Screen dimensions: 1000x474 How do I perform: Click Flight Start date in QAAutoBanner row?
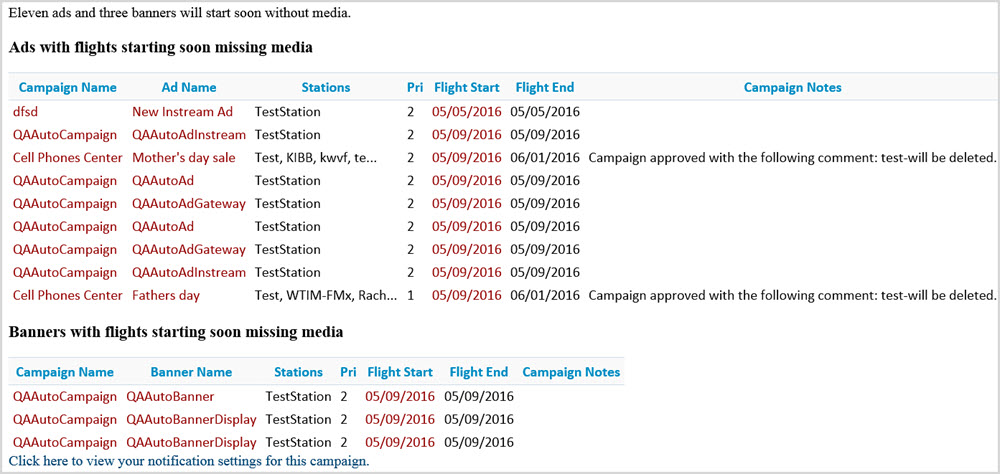pos(399,397)
